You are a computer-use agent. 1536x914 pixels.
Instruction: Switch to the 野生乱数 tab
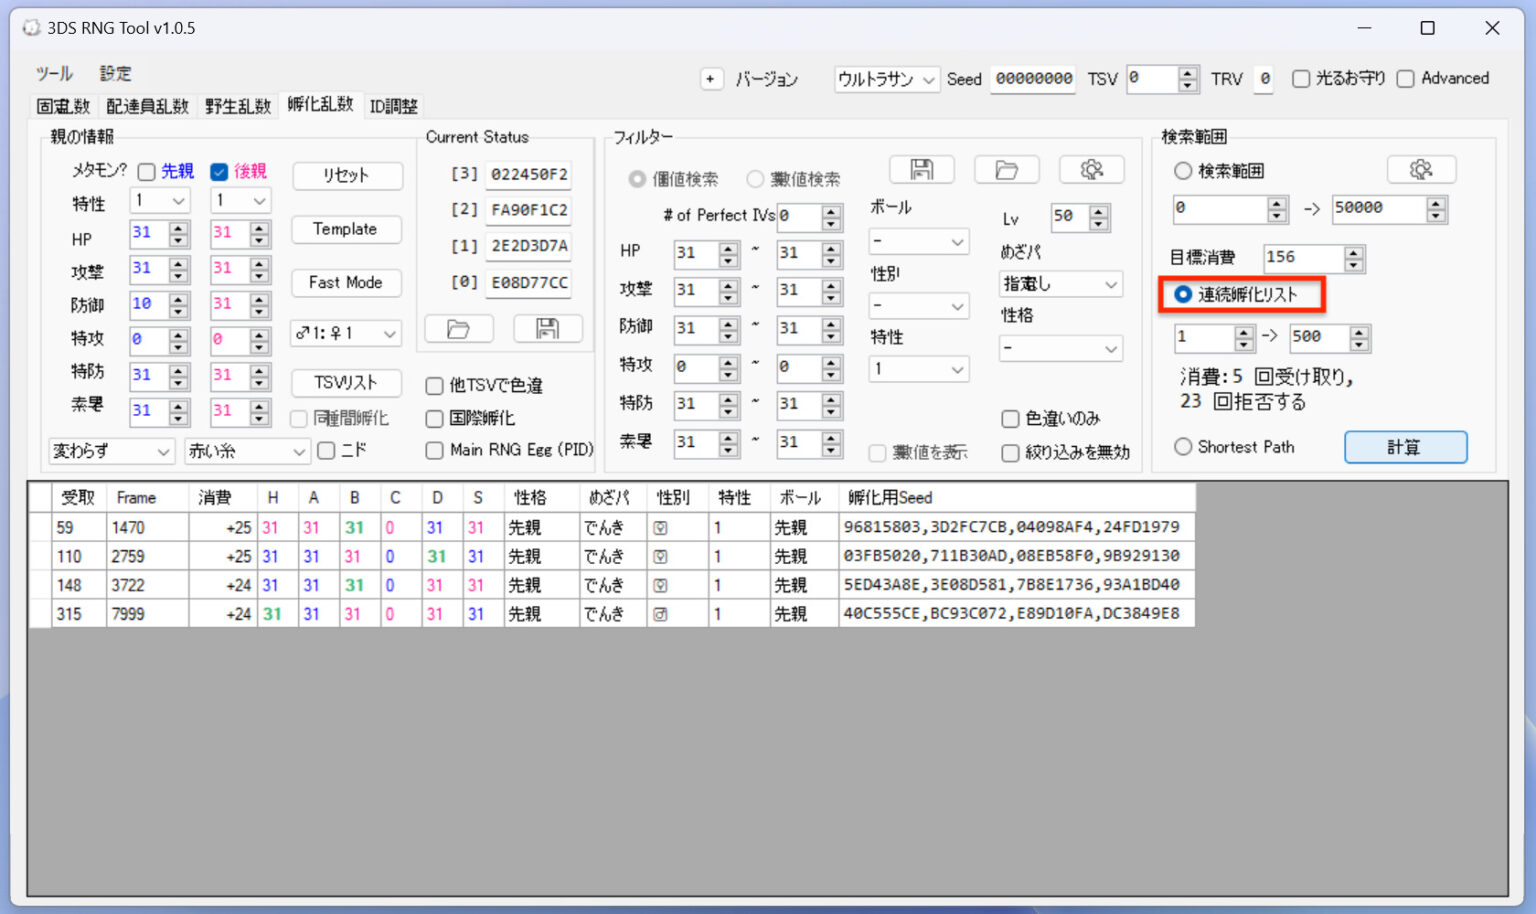point(238,106)
